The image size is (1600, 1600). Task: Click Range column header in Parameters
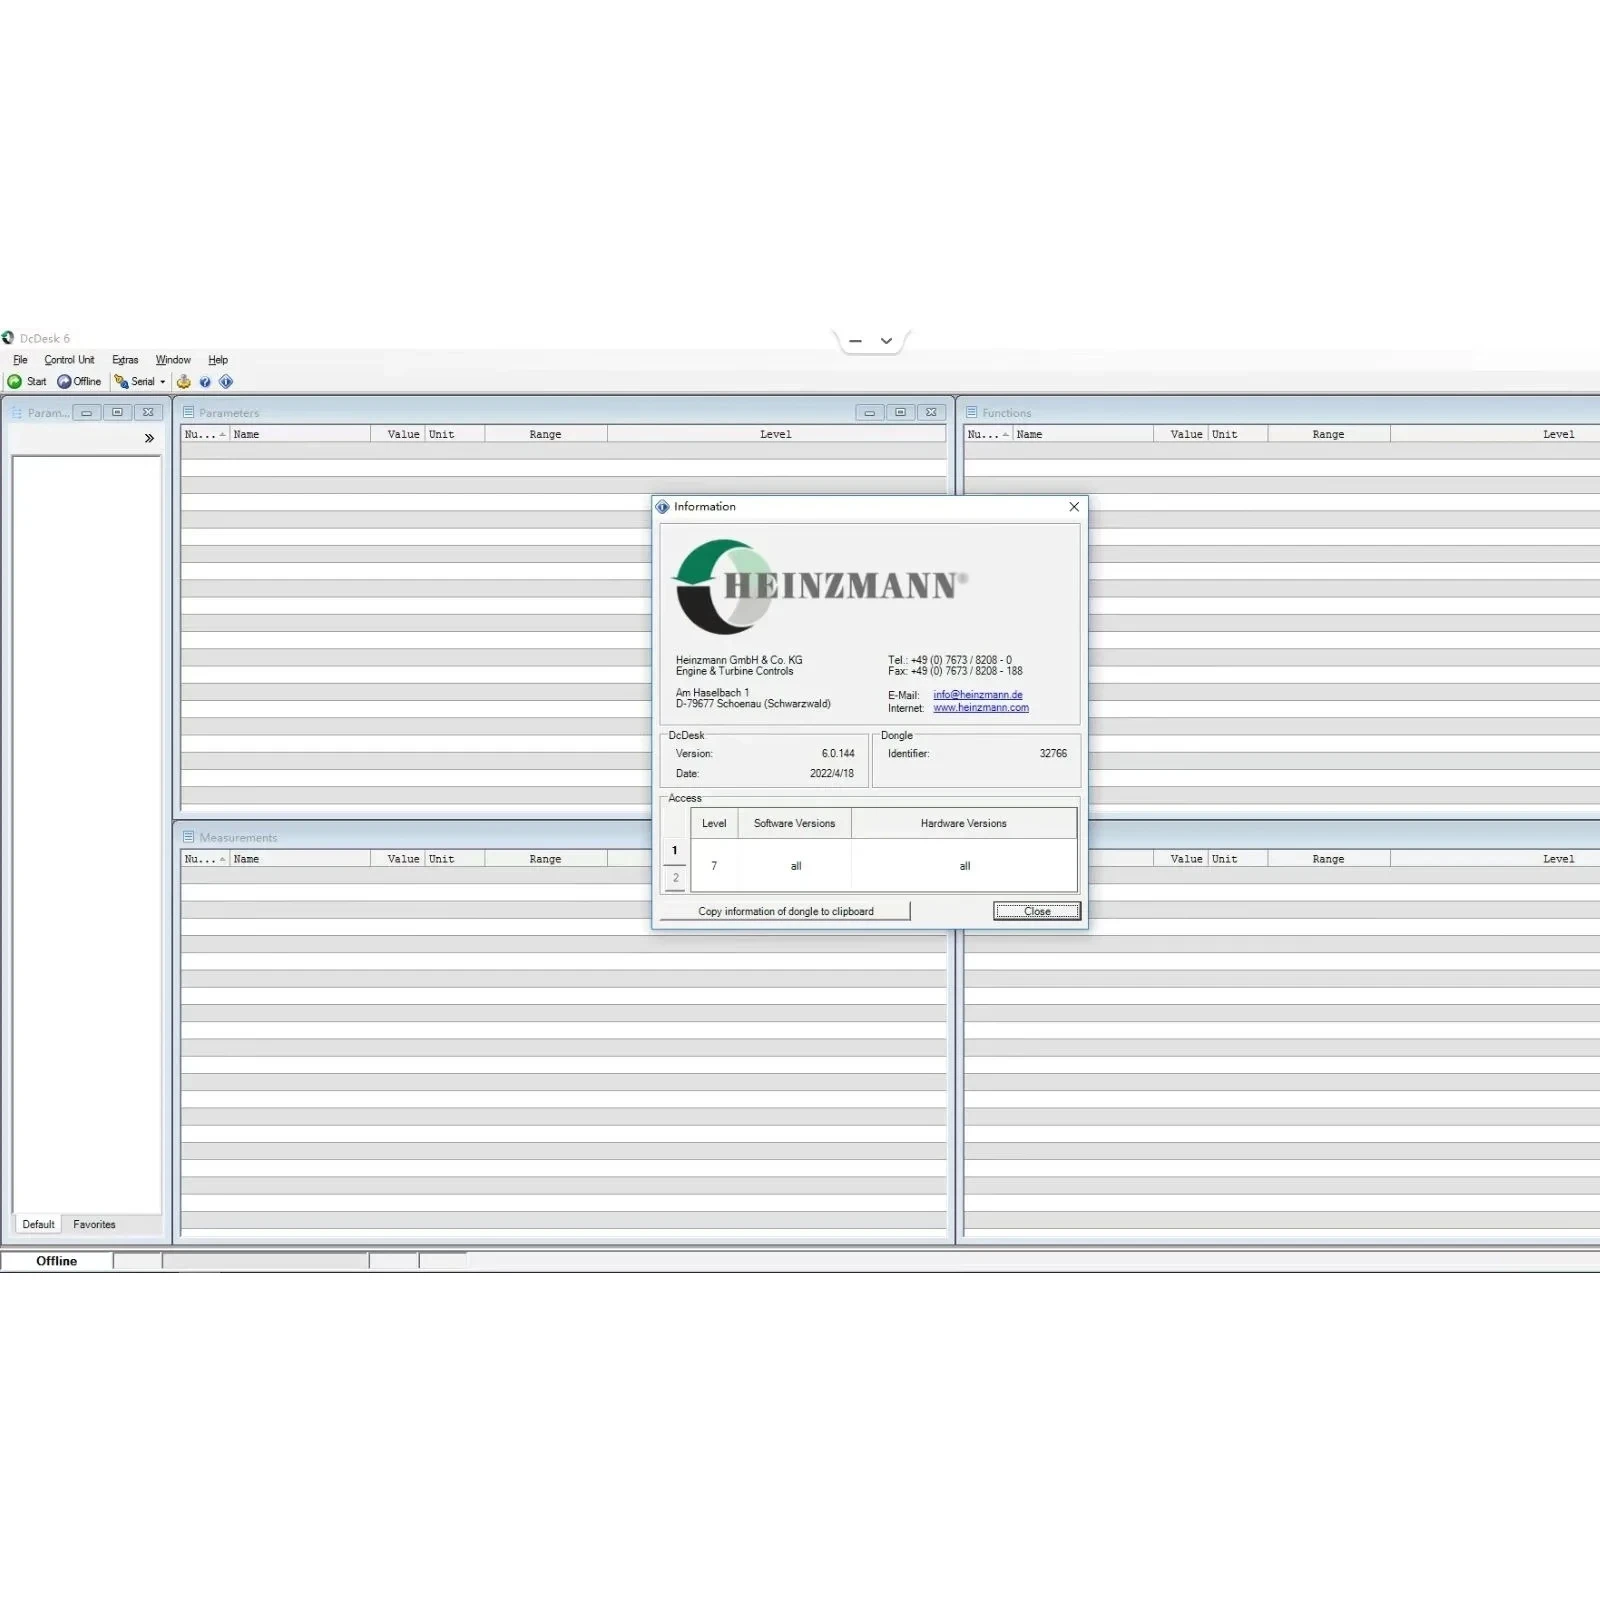pos(546,434)
